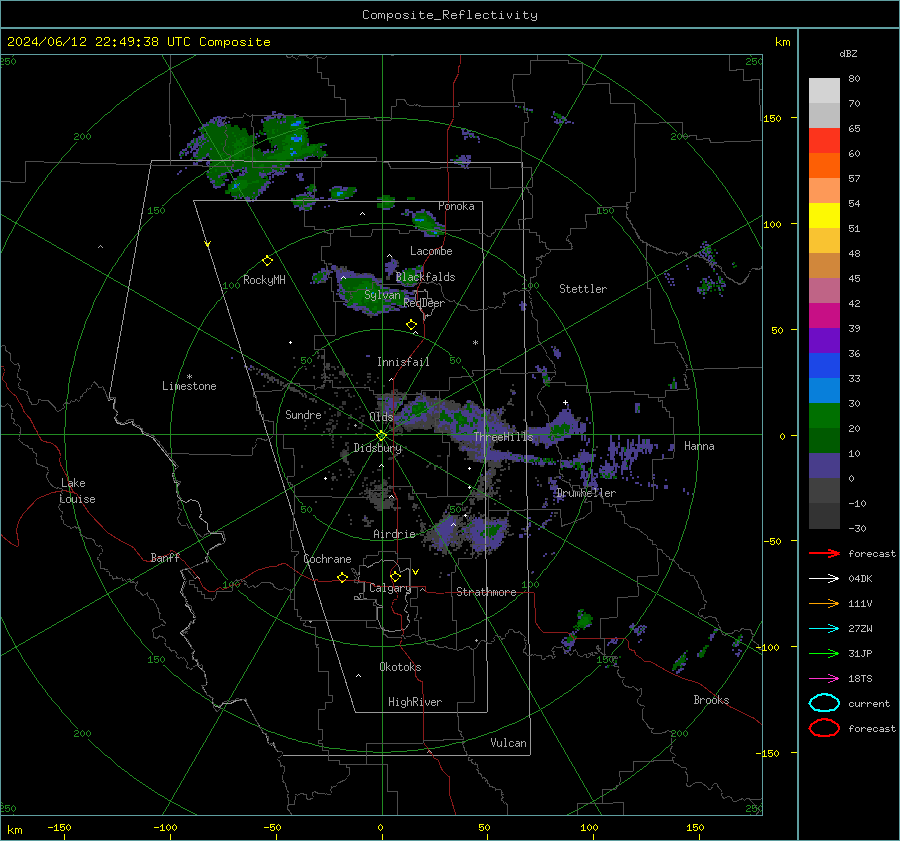This screenshot has width=900, height=841.
Task: Select the bright green 20-30 dBZ swatch
Action: (x=824, y=416)
